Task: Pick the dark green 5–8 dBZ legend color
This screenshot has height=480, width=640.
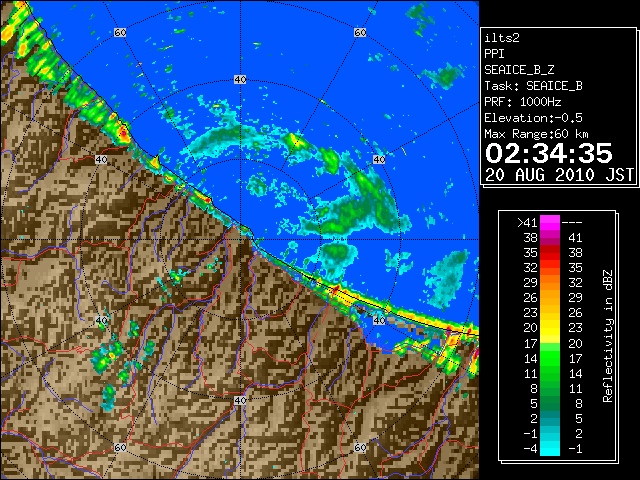Action: 550,403
